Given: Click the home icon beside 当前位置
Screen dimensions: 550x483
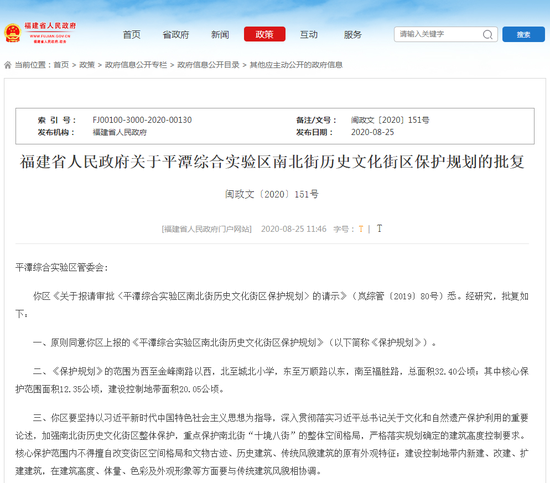Looking at the screenshot, I should coord(8,65).
